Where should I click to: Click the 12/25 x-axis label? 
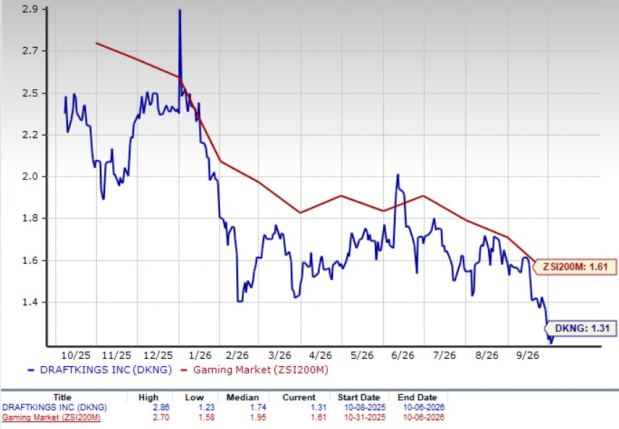[158, 356]
